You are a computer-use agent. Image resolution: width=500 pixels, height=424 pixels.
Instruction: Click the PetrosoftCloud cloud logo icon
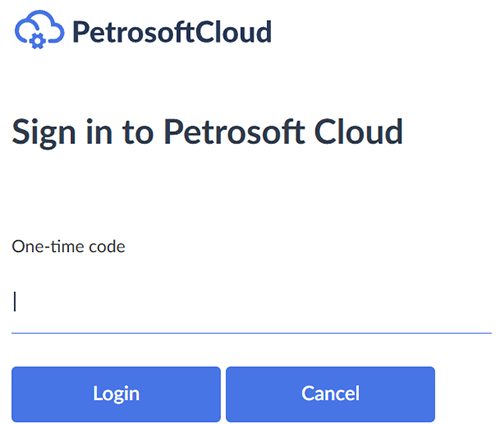point(39,30)
